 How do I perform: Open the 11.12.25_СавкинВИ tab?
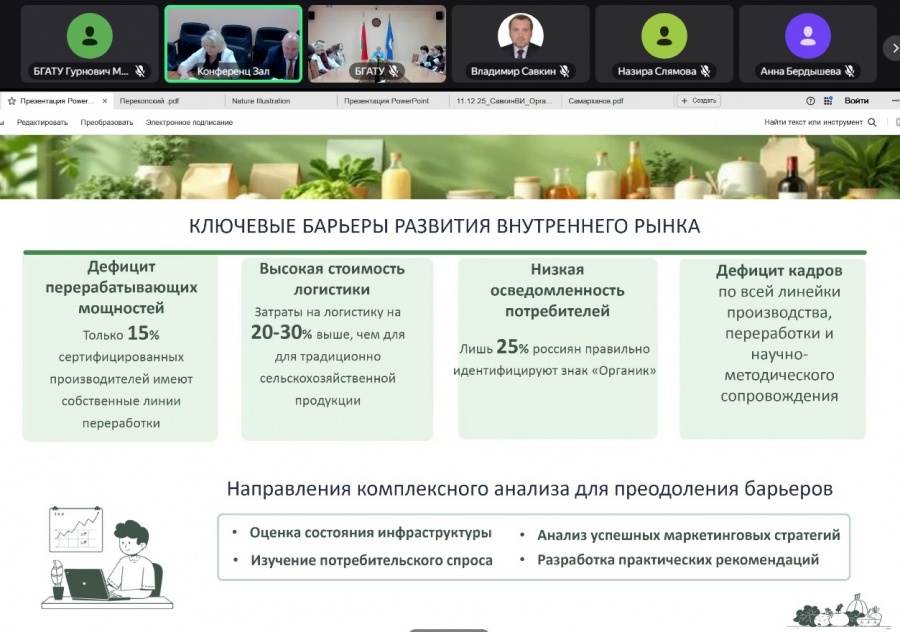point(503,101)
